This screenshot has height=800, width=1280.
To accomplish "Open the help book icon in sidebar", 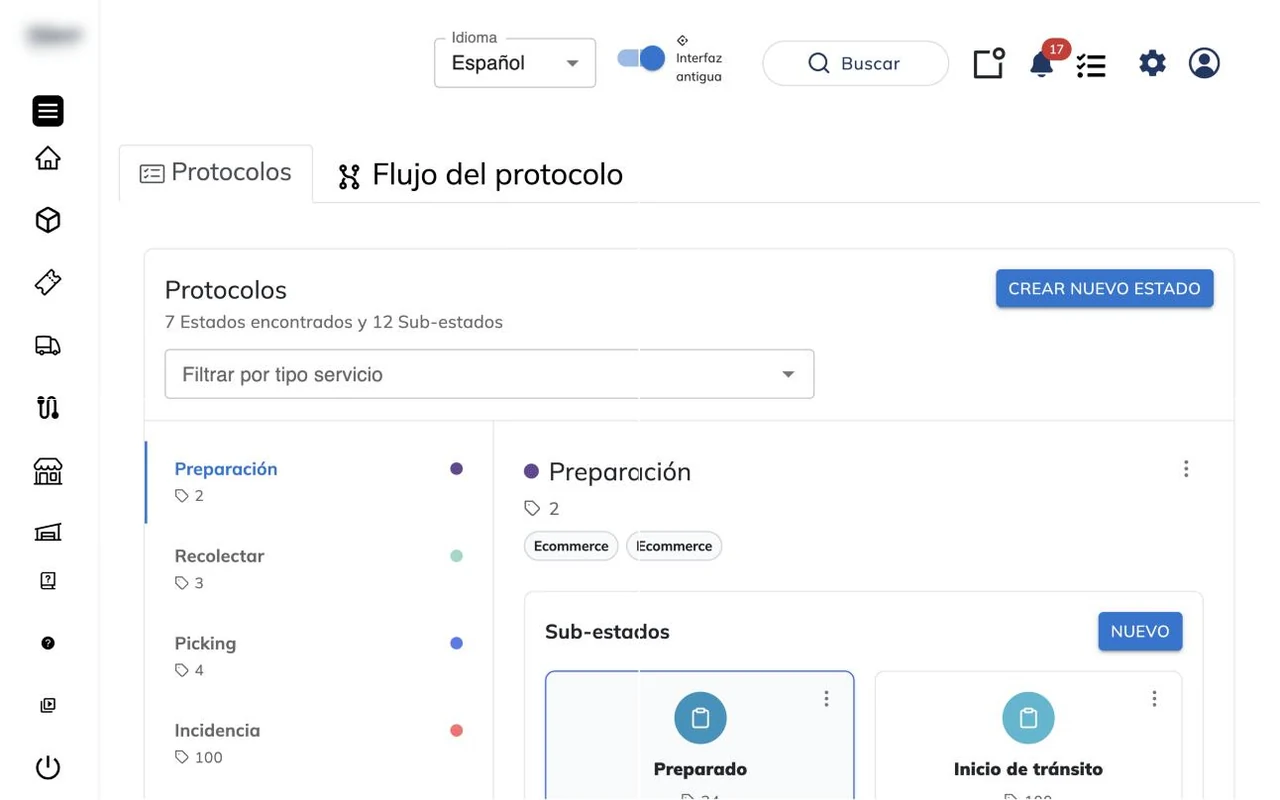I will click(48, 581).
